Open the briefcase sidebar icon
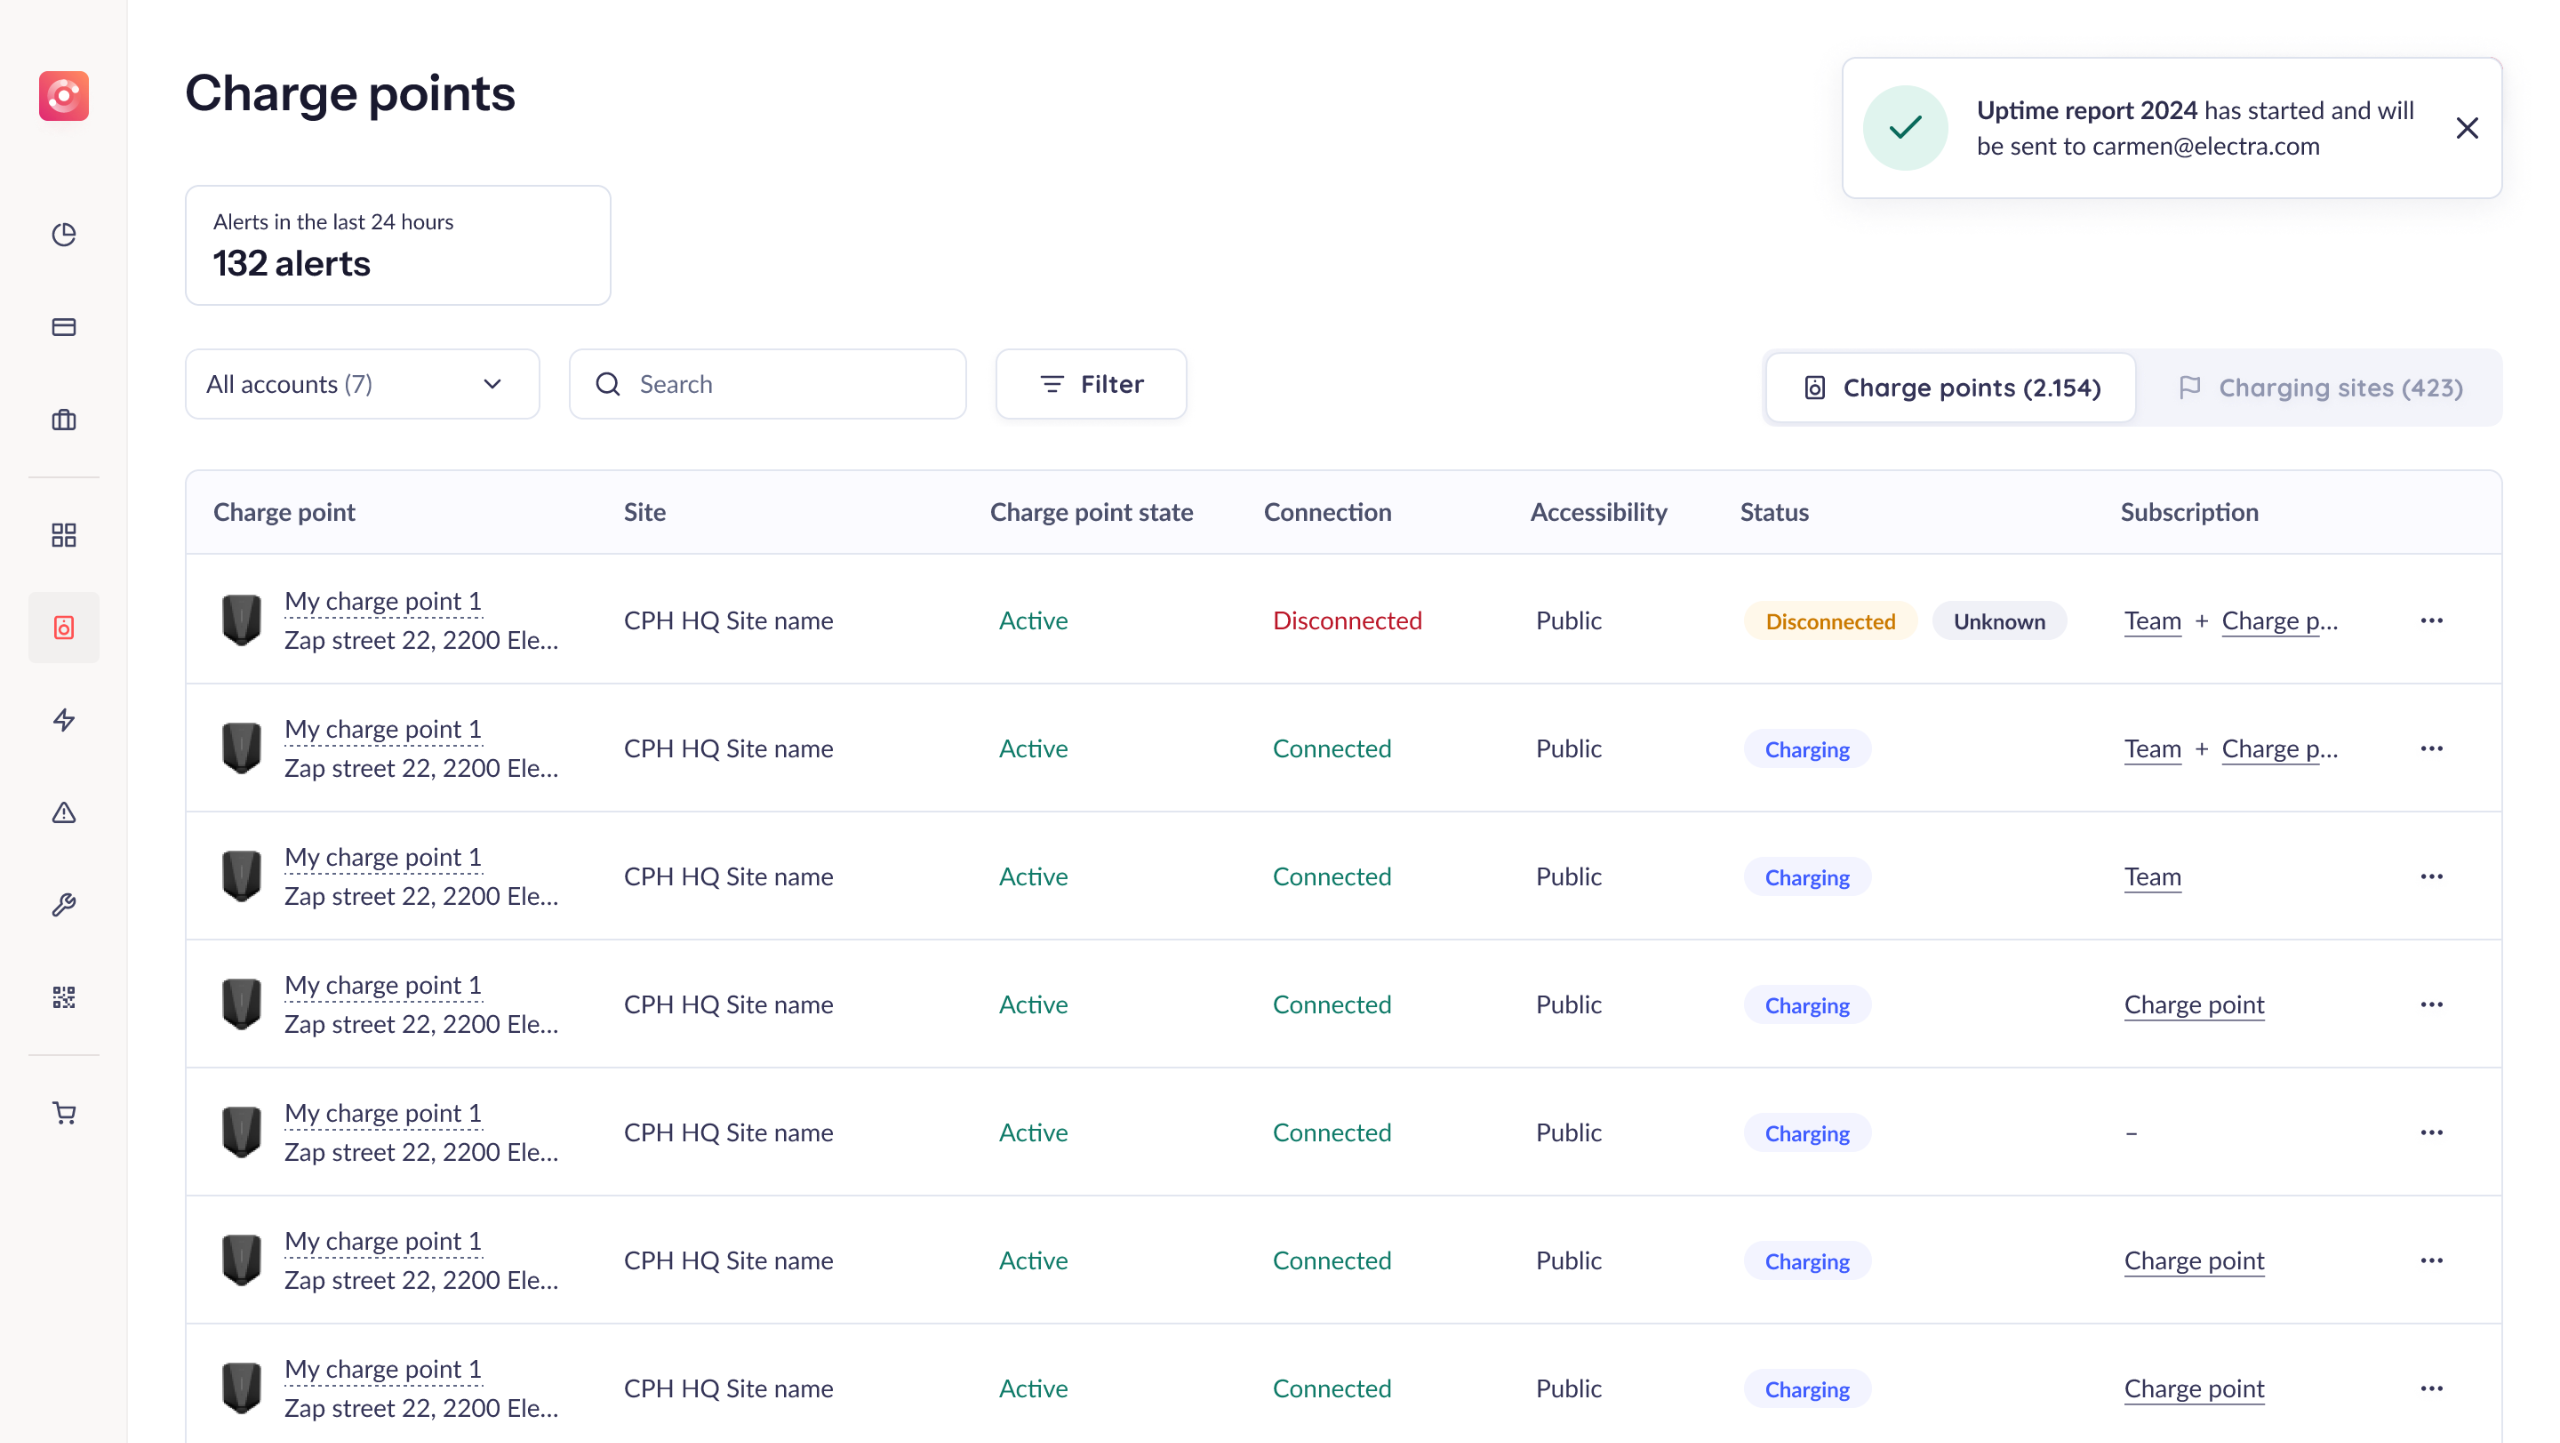The image size is (2560, 1443). [64, 420]
